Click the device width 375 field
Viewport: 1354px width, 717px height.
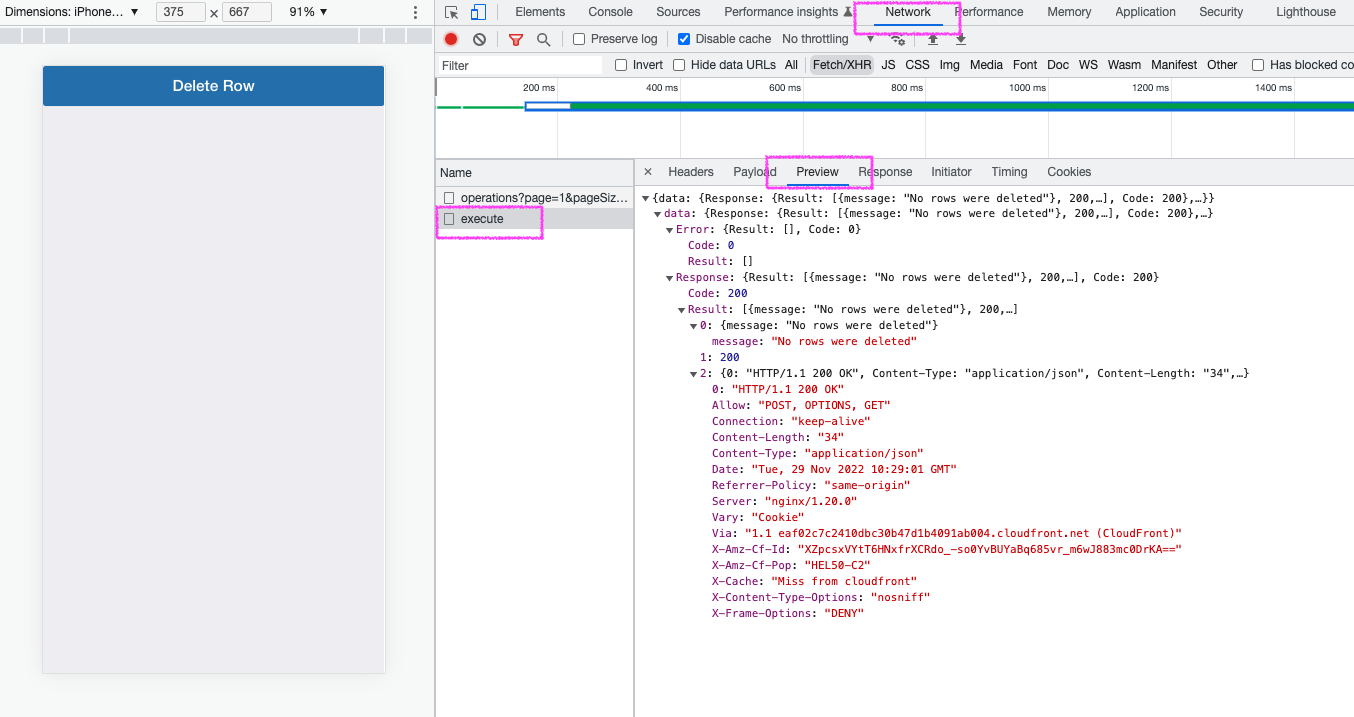pos(181,12)
